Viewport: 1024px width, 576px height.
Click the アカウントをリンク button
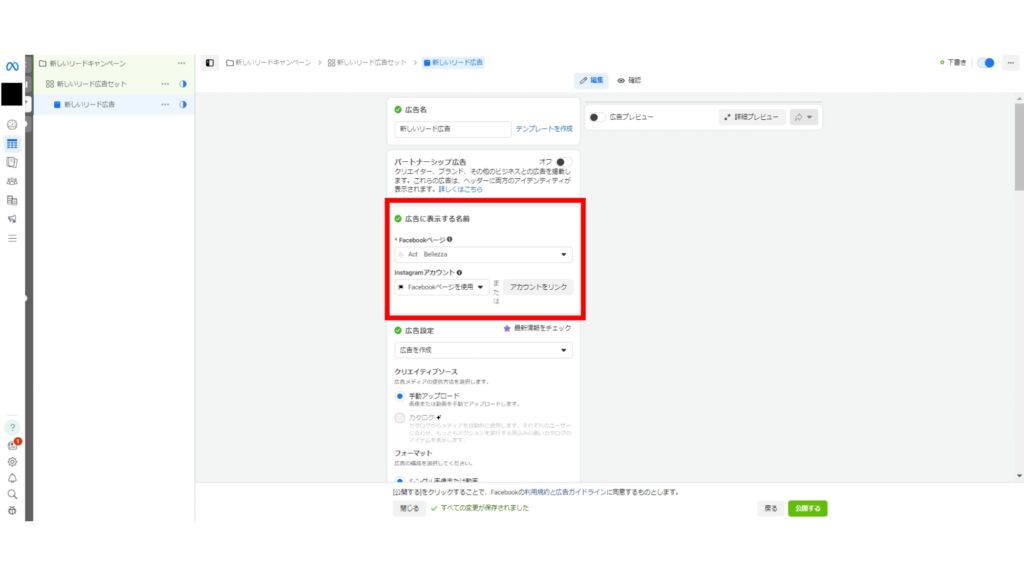(x=538, y=287)
